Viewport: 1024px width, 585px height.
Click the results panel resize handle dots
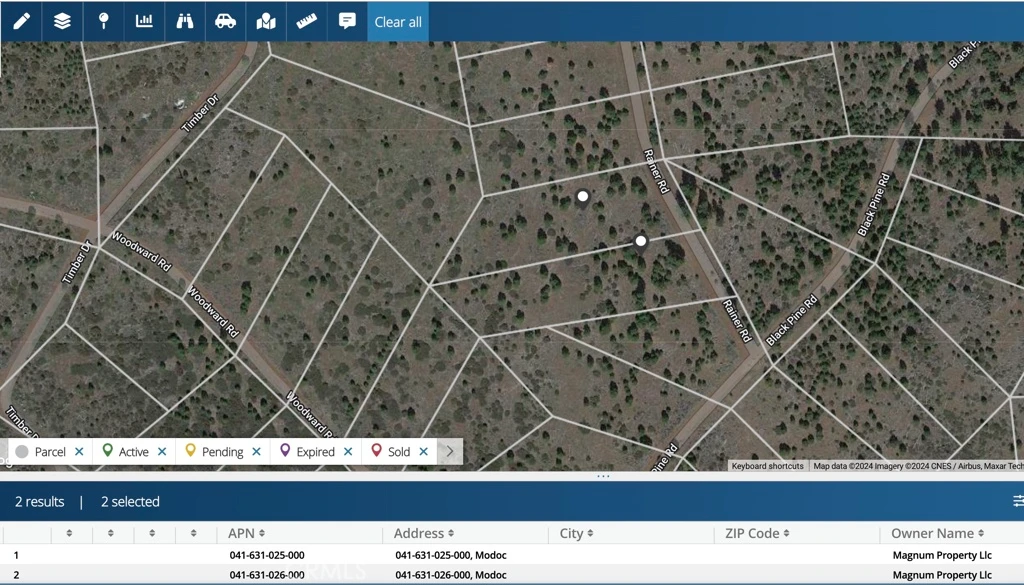[603, 476]
